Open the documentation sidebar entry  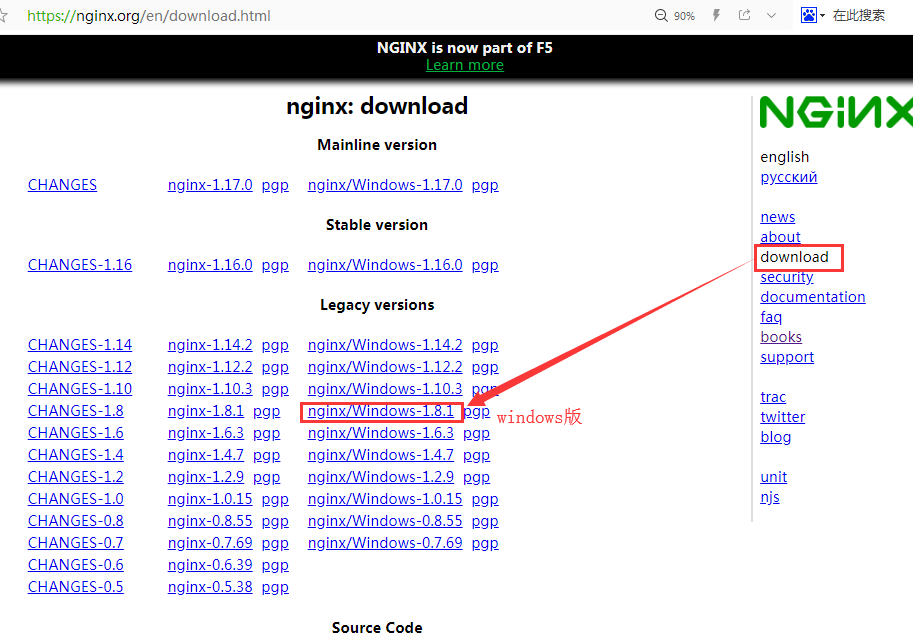tap(812, 296)
